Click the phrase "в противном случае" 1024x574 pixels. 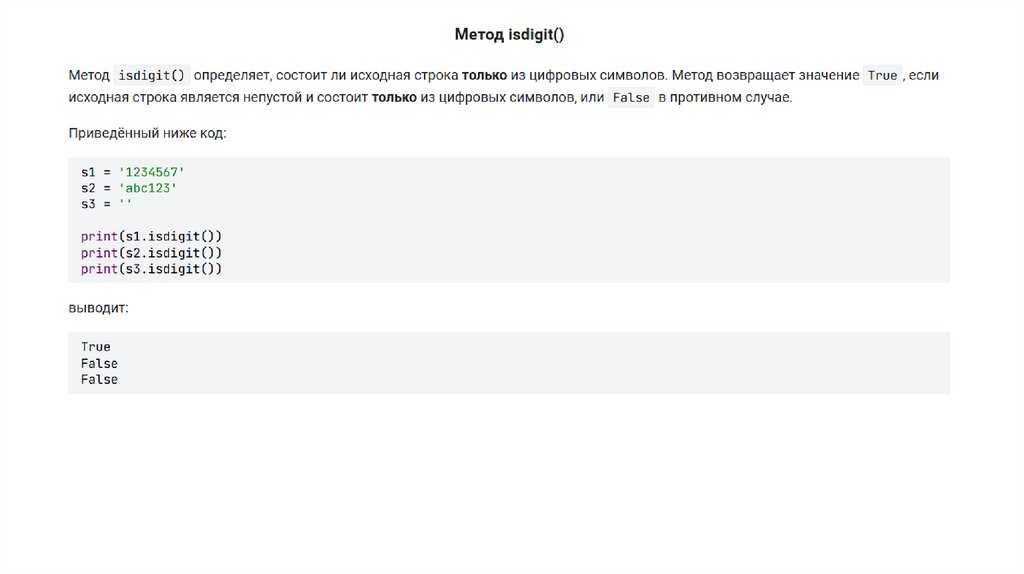click(725, 98)
